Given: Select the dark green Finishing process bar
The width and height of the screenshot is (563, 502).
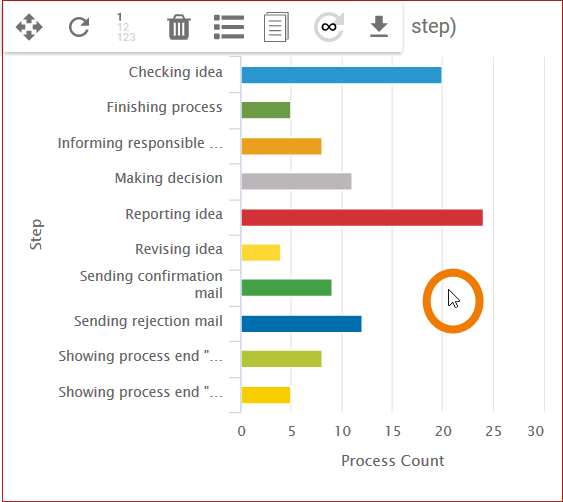Looking at the screenshot, I should click(266, 110).
